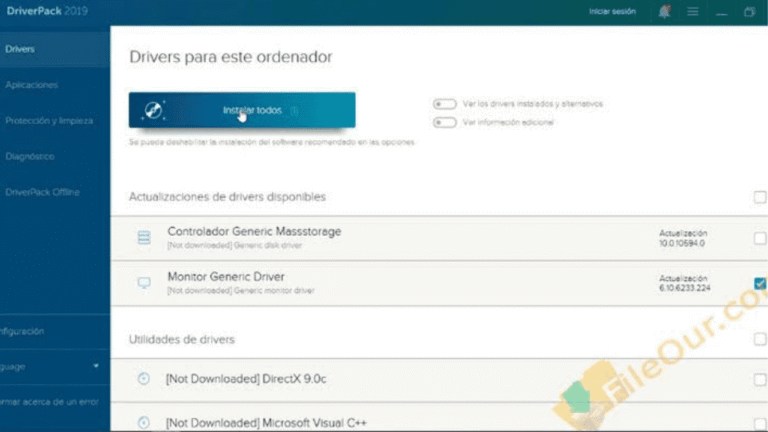Open the hamburger menu icon
The height and width of the screenshot is (432, 768).
(693, 11)
